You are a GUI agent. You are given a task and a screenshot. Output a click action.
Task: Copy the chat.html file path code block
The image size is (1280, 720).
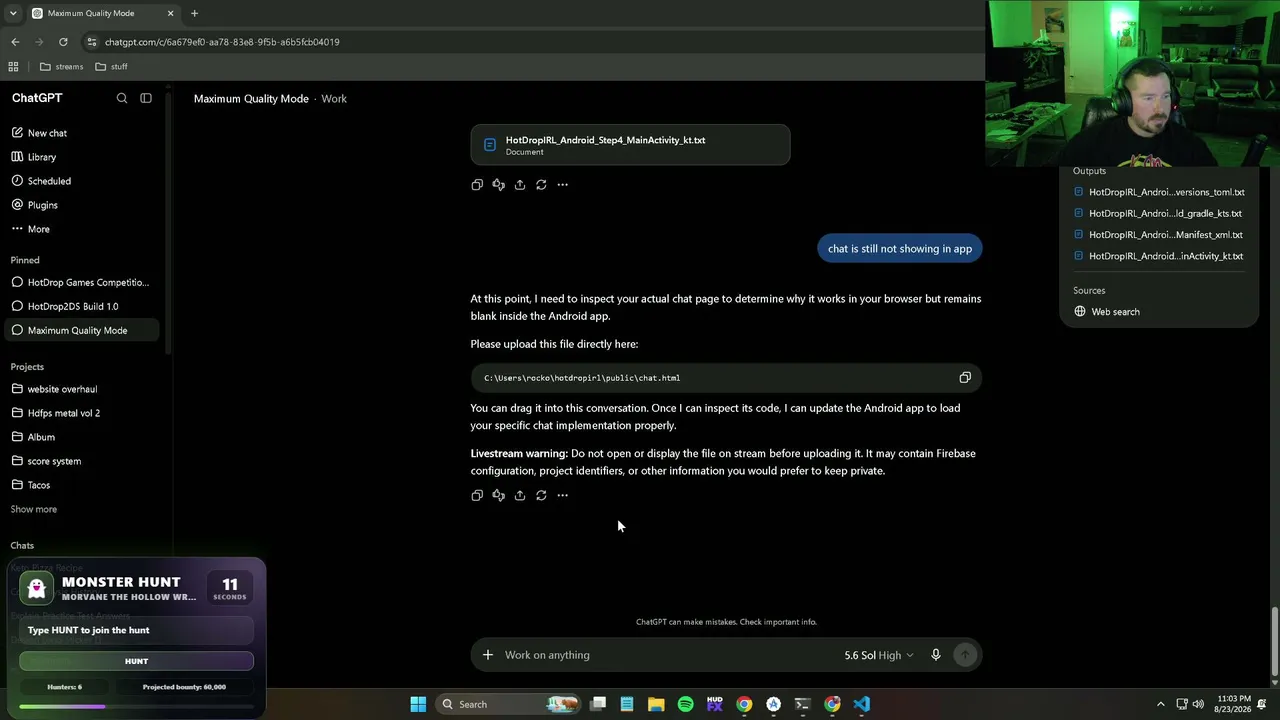[965, 378]
